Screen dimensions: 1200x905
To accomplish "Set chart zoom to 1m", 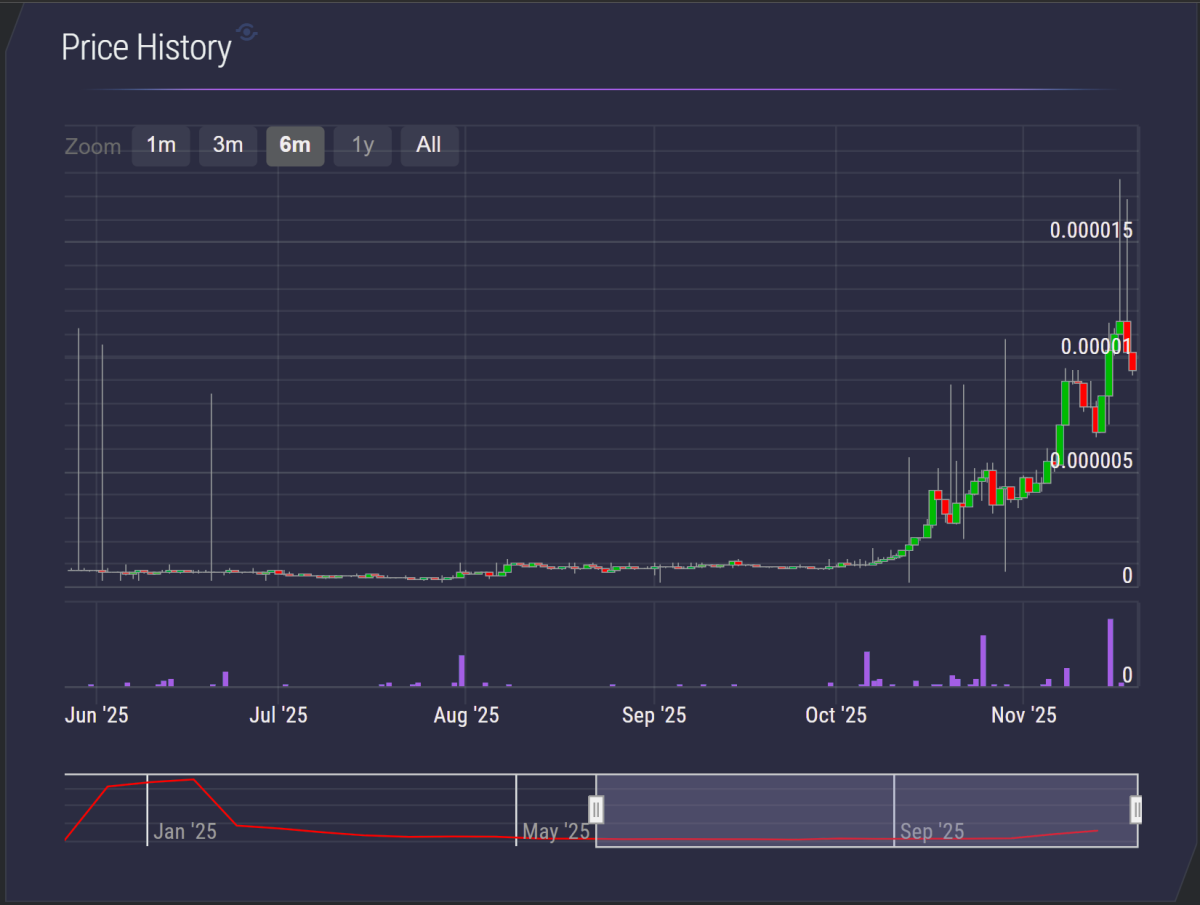I will pyautogui.click(x=161, y=145).
